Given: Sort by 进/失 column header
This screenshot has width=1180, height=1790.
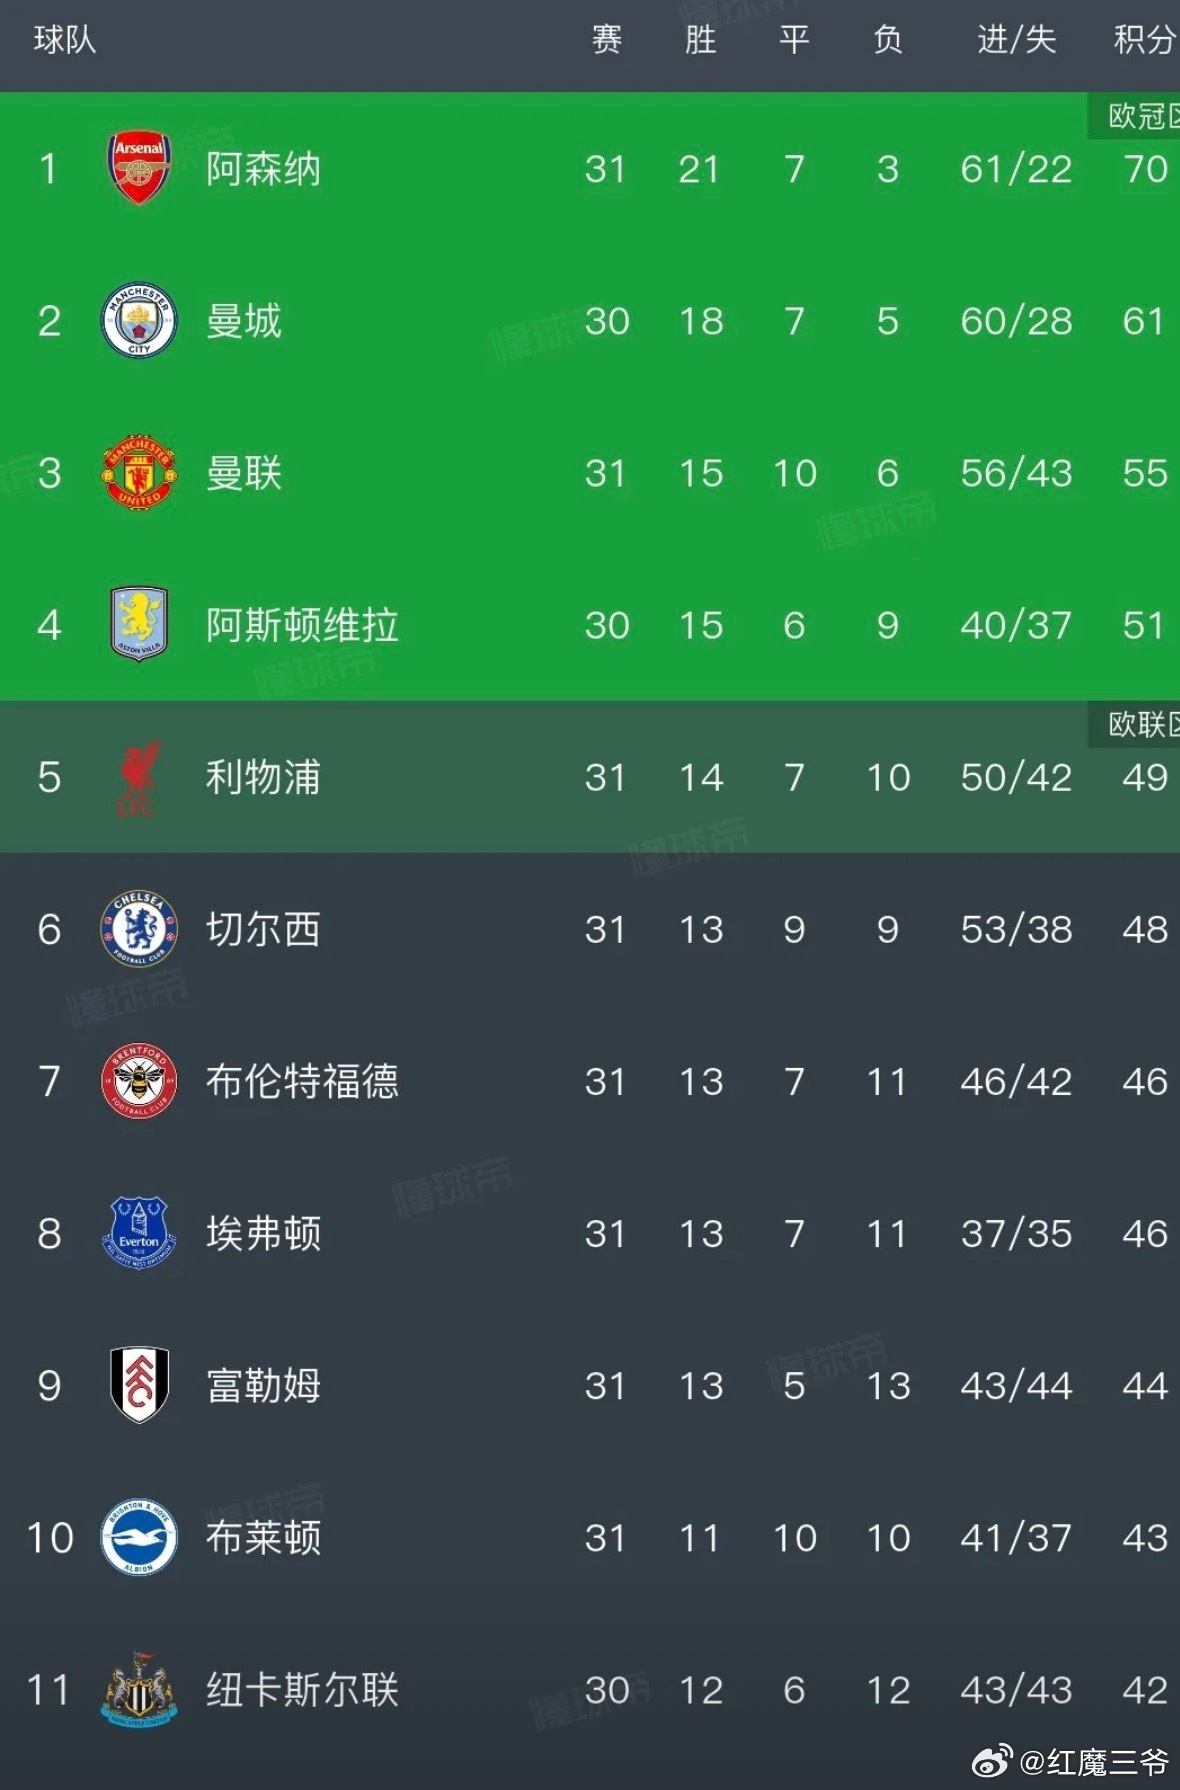Looking at the screenshot, I should coord(1016,40).
